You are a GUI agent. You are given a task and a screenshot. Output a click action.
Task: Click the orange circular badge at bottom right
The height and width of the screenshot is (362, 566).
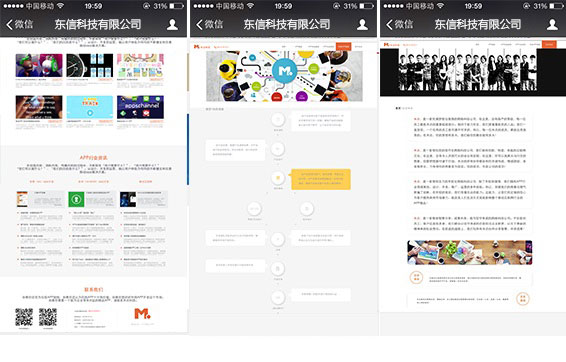[x=522, y=299]
